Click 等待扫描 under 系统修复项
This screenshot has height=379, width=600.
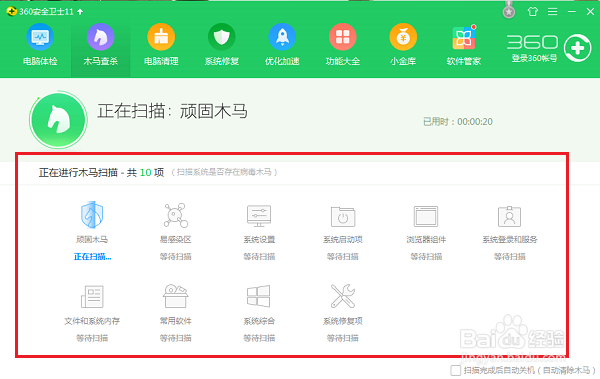(x=343, y=338)
